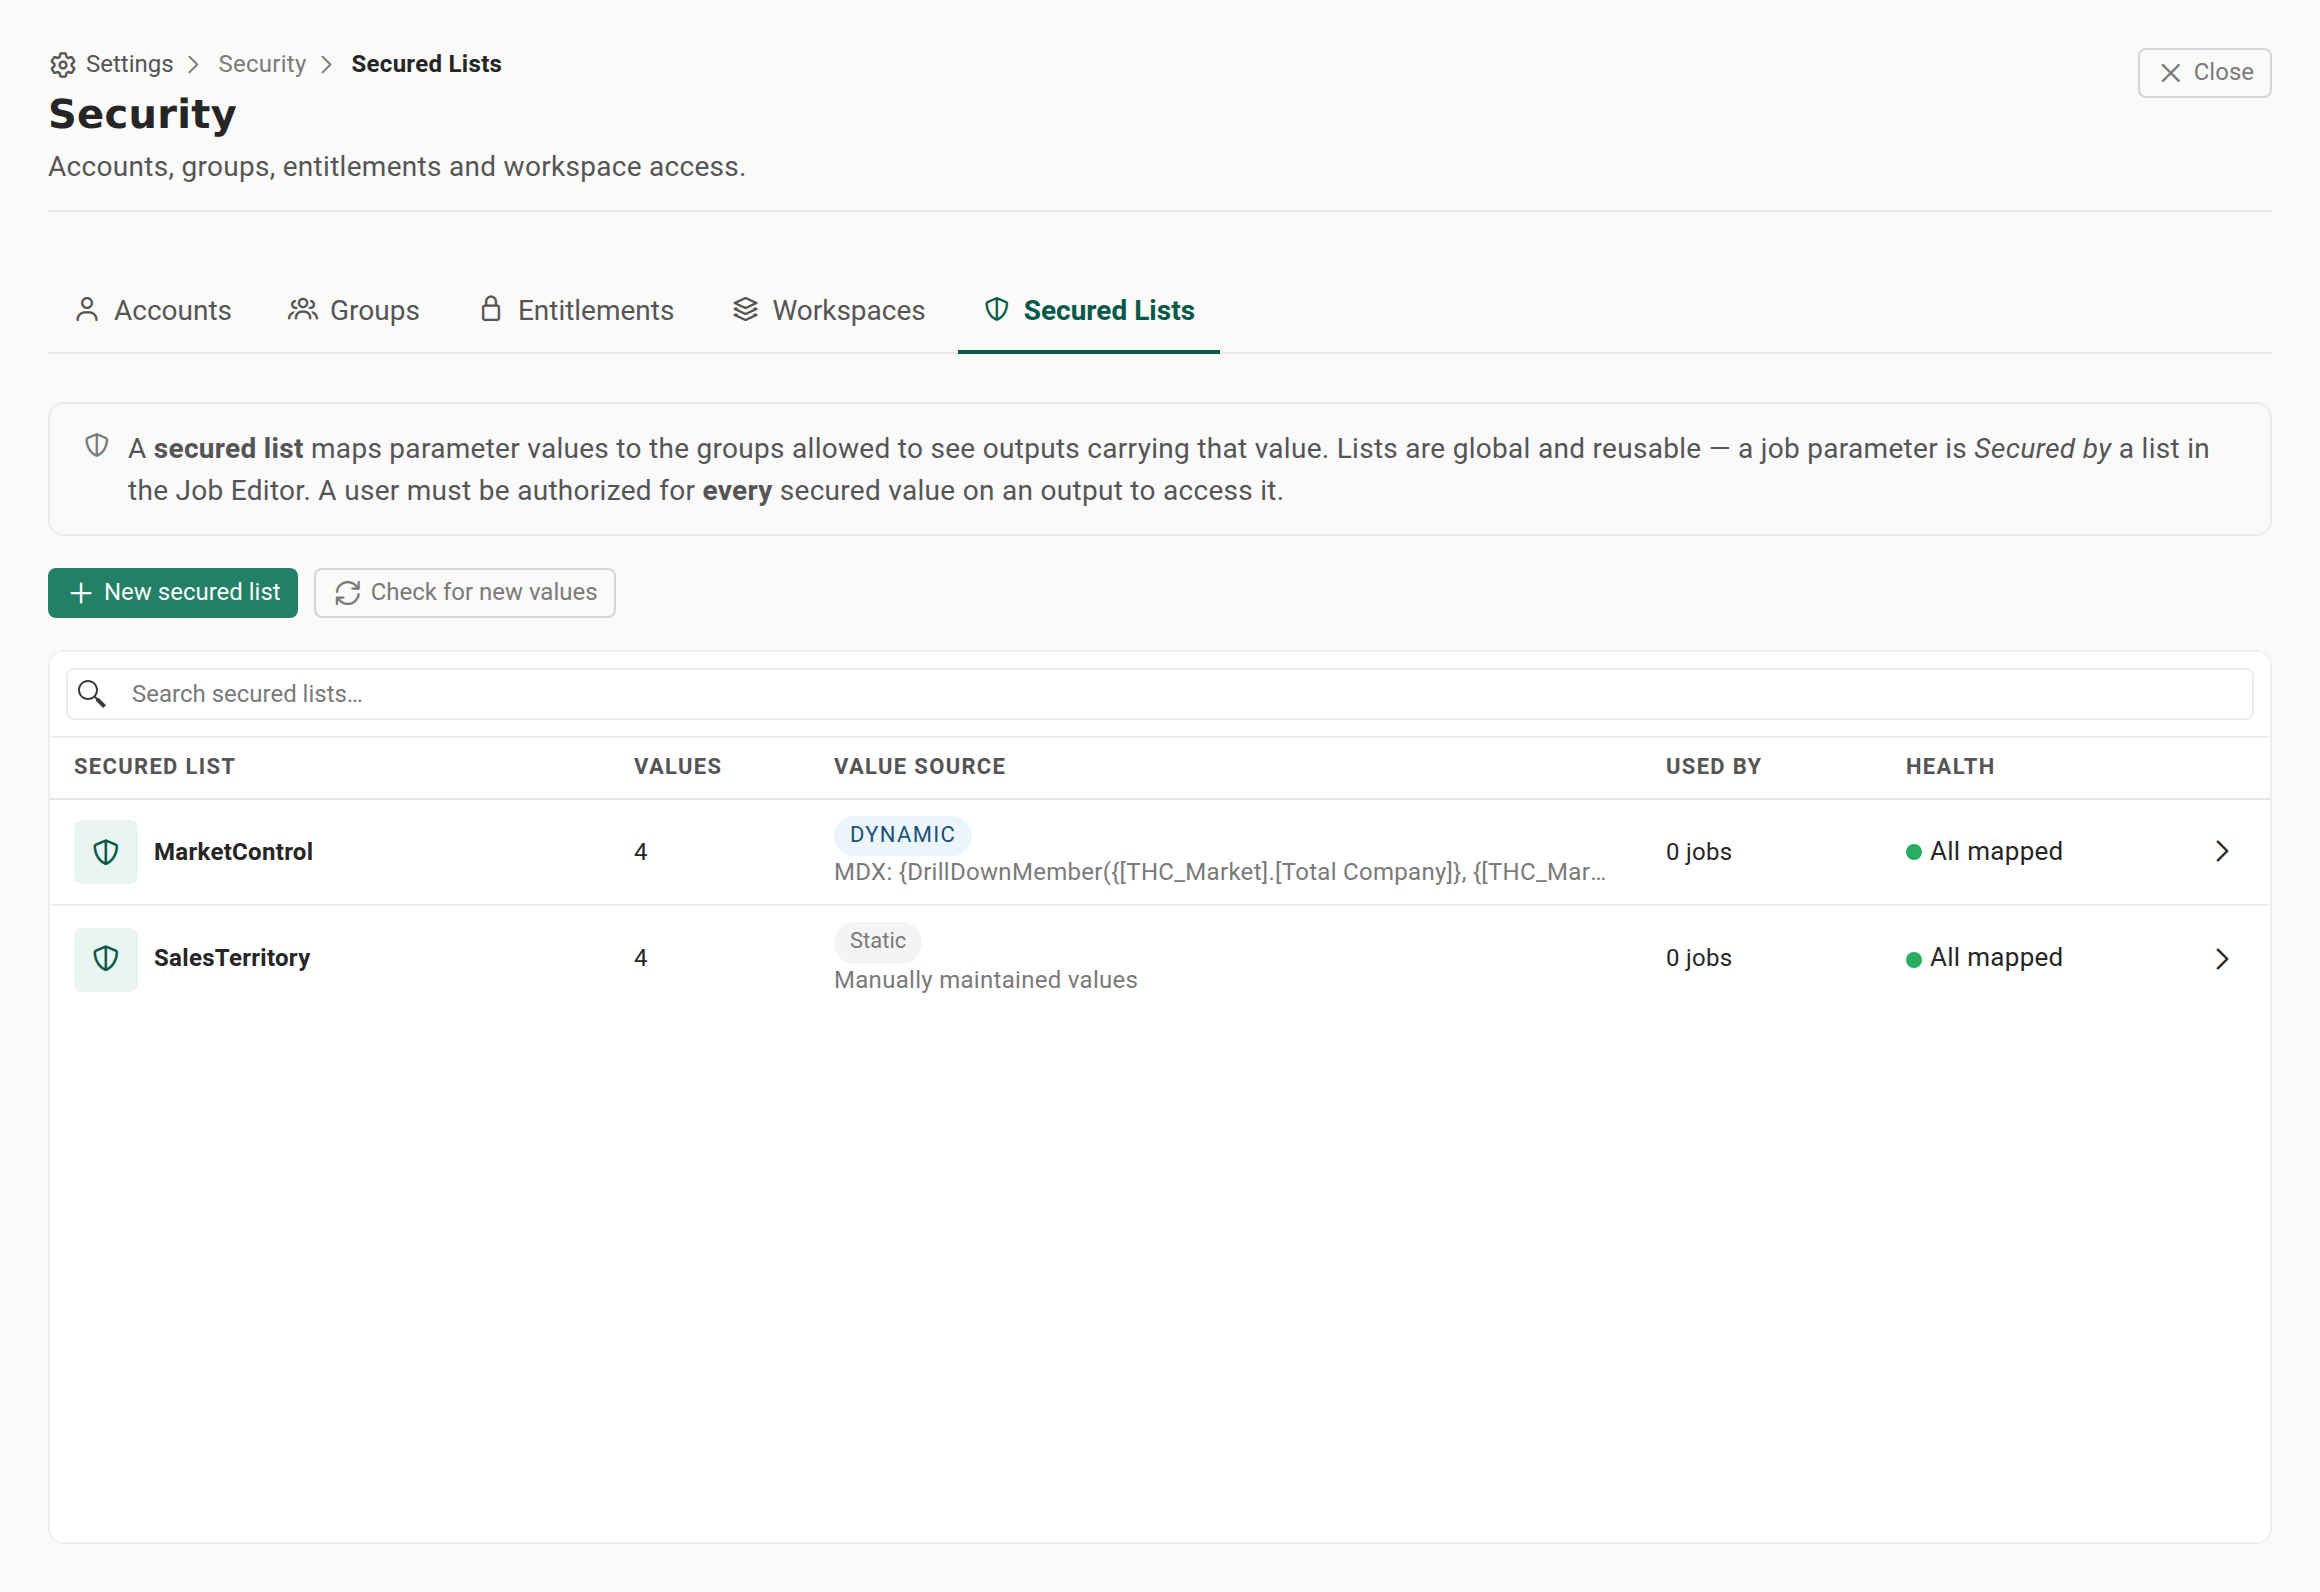Image resolution: width=2320 pixels, height=1592 pixels.
Task: Click the magnifier icon in search box
Action: click(x=92, y=694)
